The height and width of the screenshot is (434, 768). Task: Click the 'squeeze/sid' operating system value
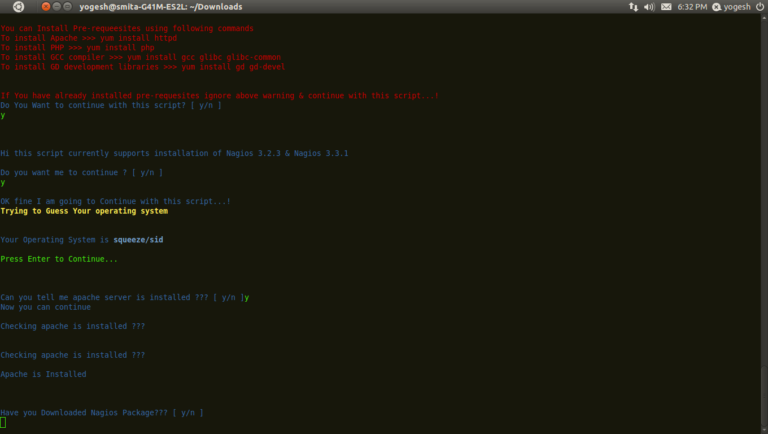point(138,240)
